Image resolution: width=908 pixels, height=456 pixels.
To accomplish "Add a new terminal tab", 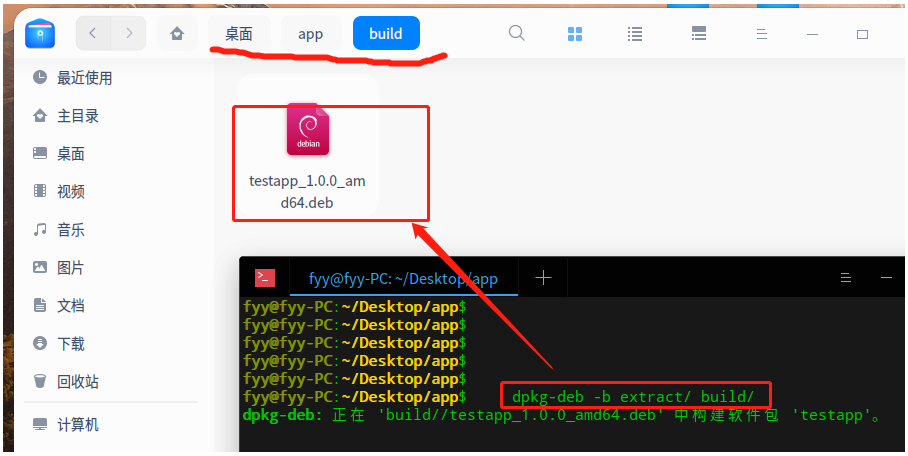I will tap(543, 278).
